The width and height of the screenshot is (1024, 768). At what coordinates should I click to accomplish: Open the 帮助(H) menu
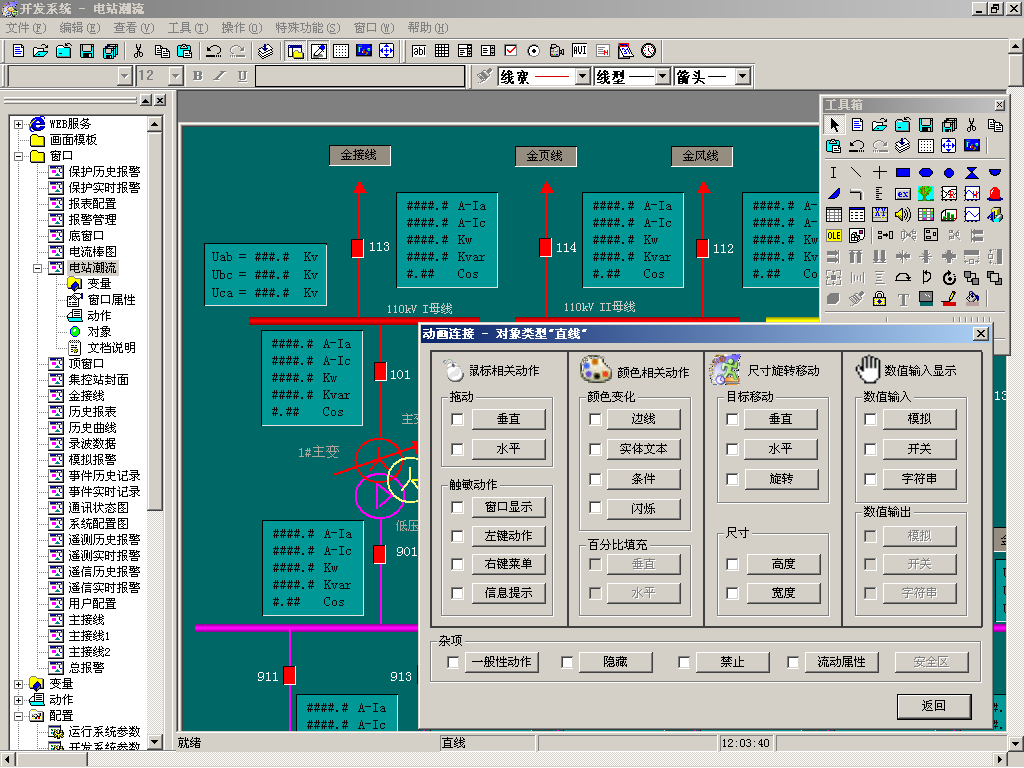tap(428, 27)
